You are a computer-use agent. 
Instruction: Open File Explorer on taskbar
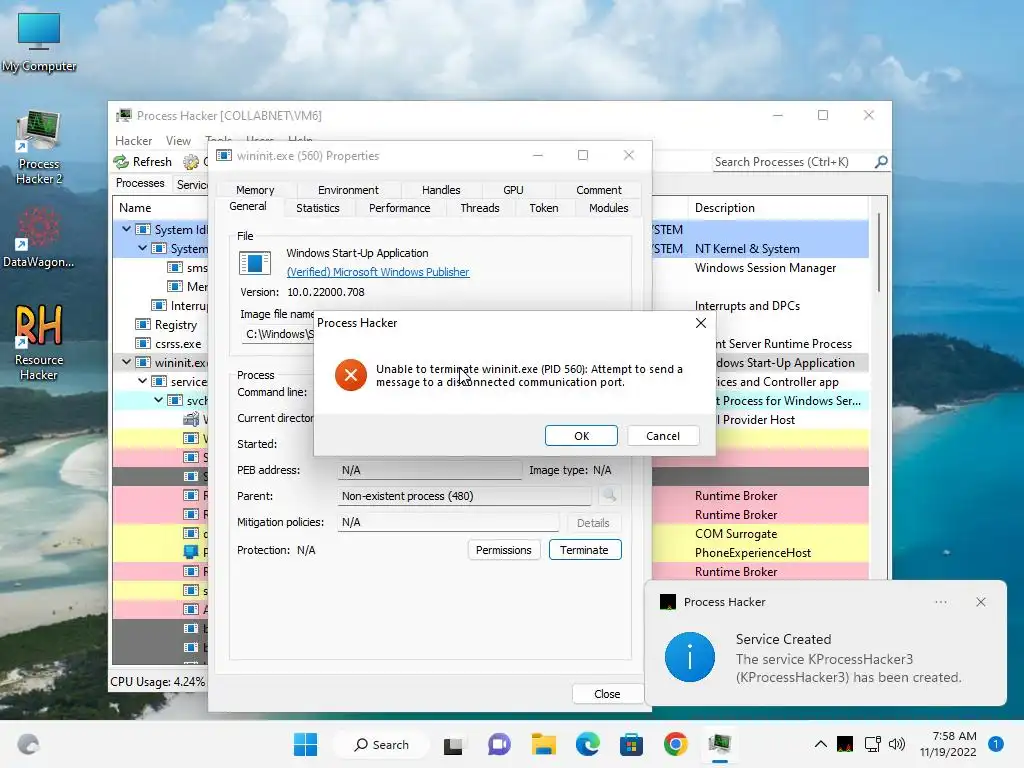click(x=543, y=744)
